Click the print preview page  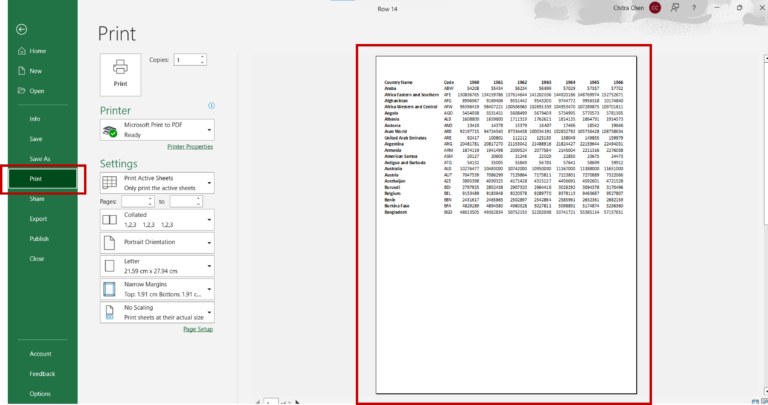506,225
